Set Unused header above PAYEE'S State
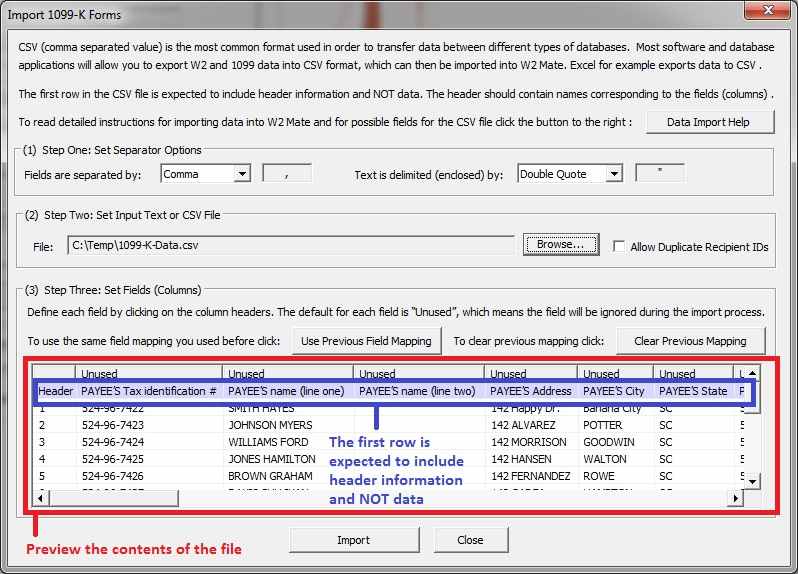The height and width of the screenshot is (574, 798). point(693,372)
